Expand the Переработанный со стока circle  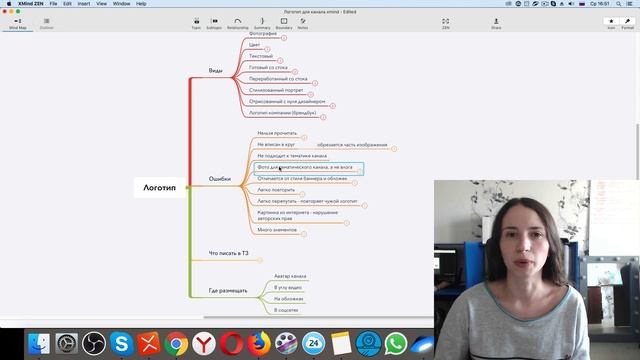315,83
